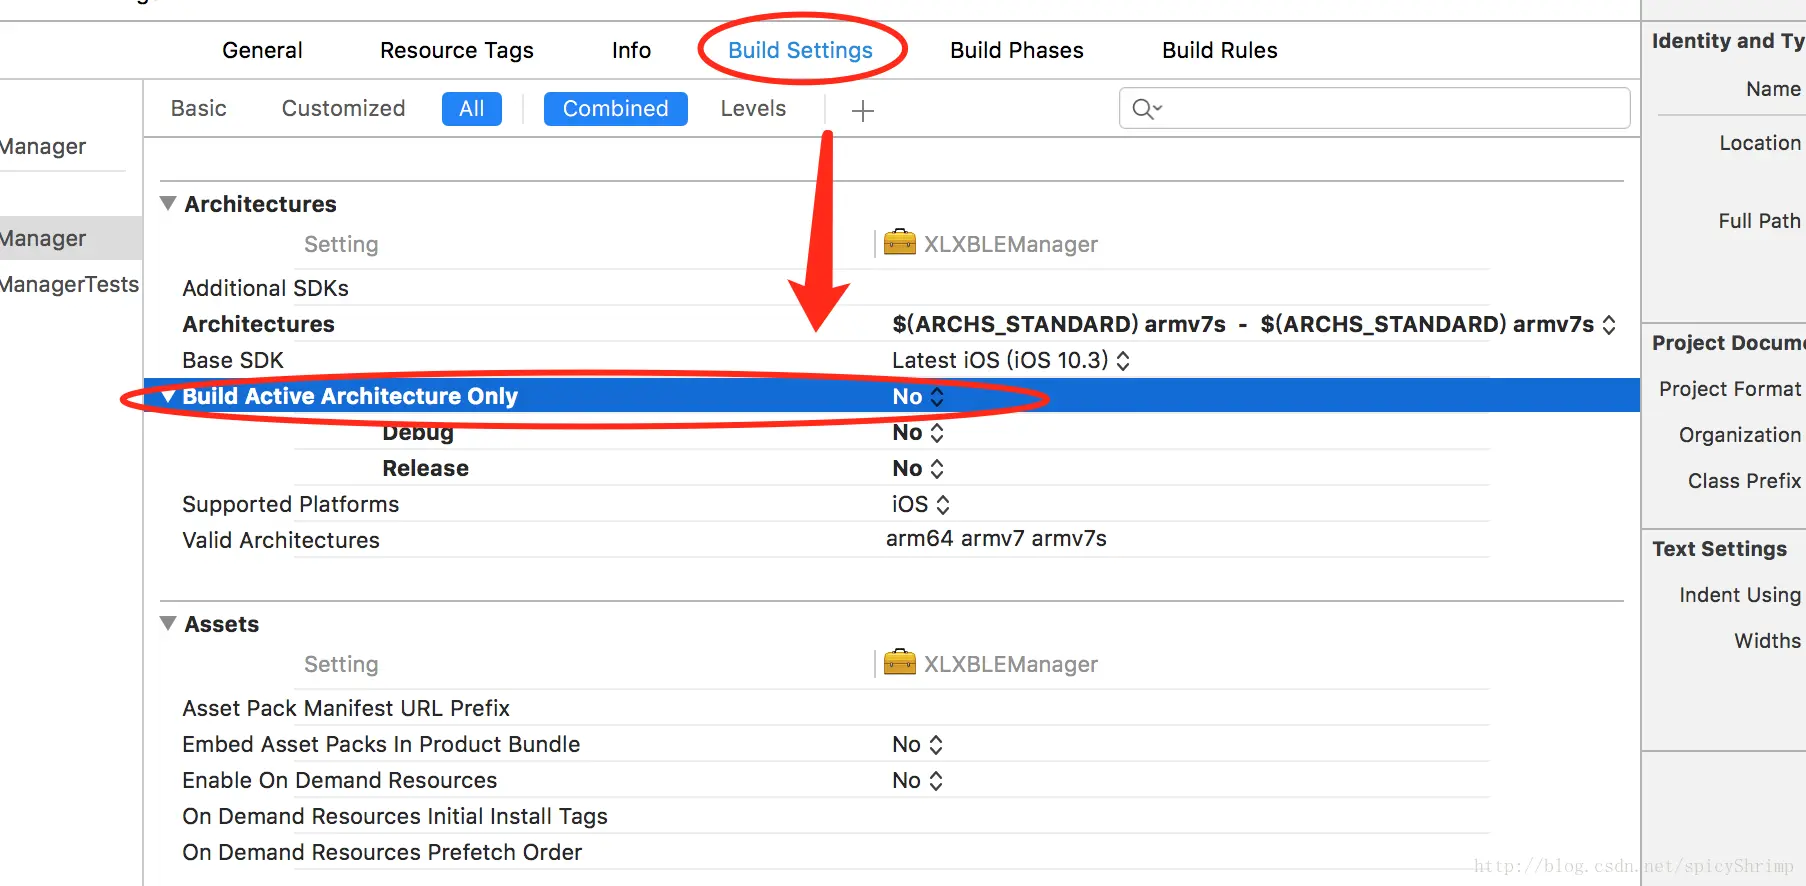Click the Class Prefix label in inspector
Viewport: 1806px width, 886px height.
click(x=1745, y=481)
